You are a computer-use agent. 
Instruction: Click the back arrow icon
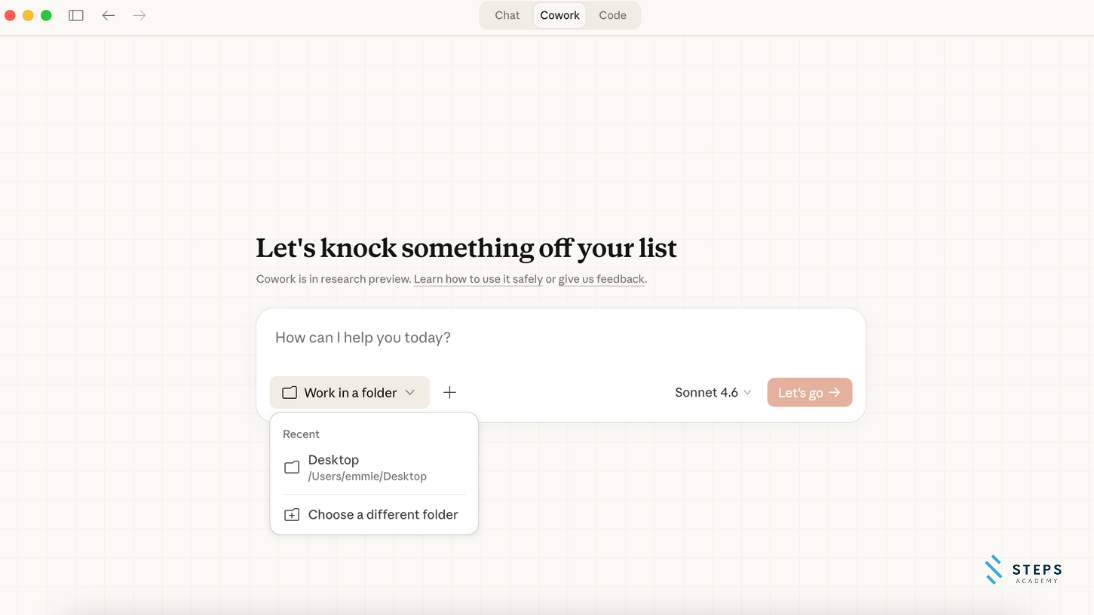point(109,16)
